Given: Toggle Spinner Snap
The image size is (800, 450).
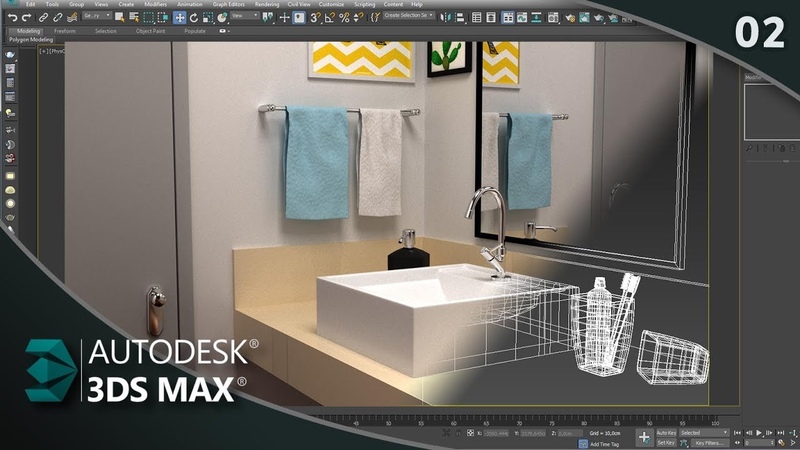Looking at the screenshot, I should [359, 18].
